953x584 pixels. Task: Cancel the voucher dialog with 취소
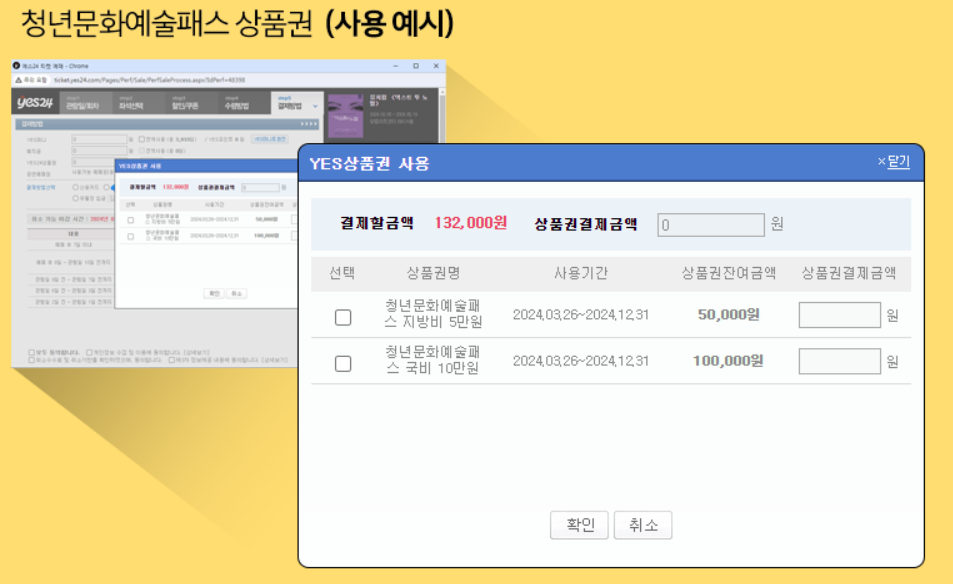643,524
